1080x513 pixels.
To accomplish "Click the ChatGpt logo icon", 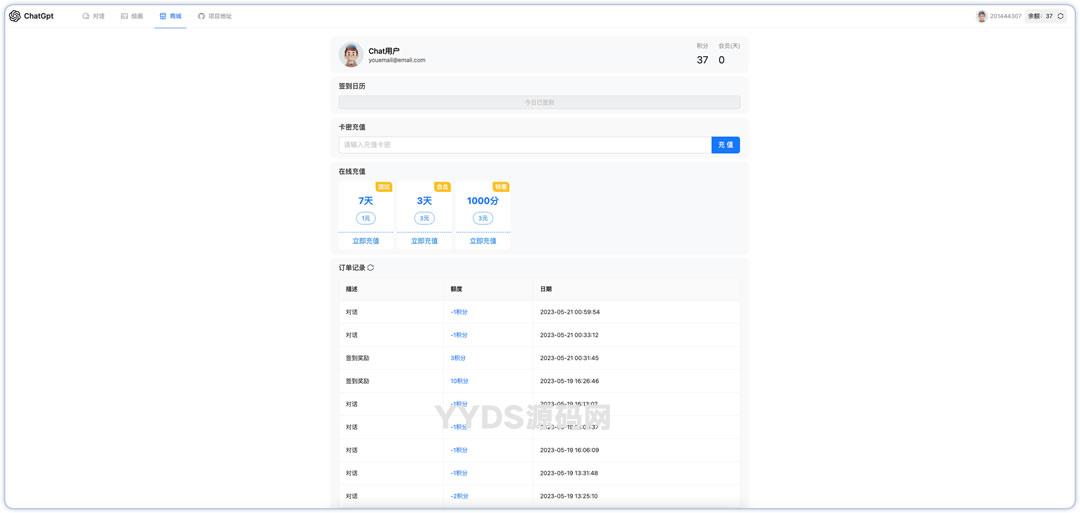I will 15,16.
